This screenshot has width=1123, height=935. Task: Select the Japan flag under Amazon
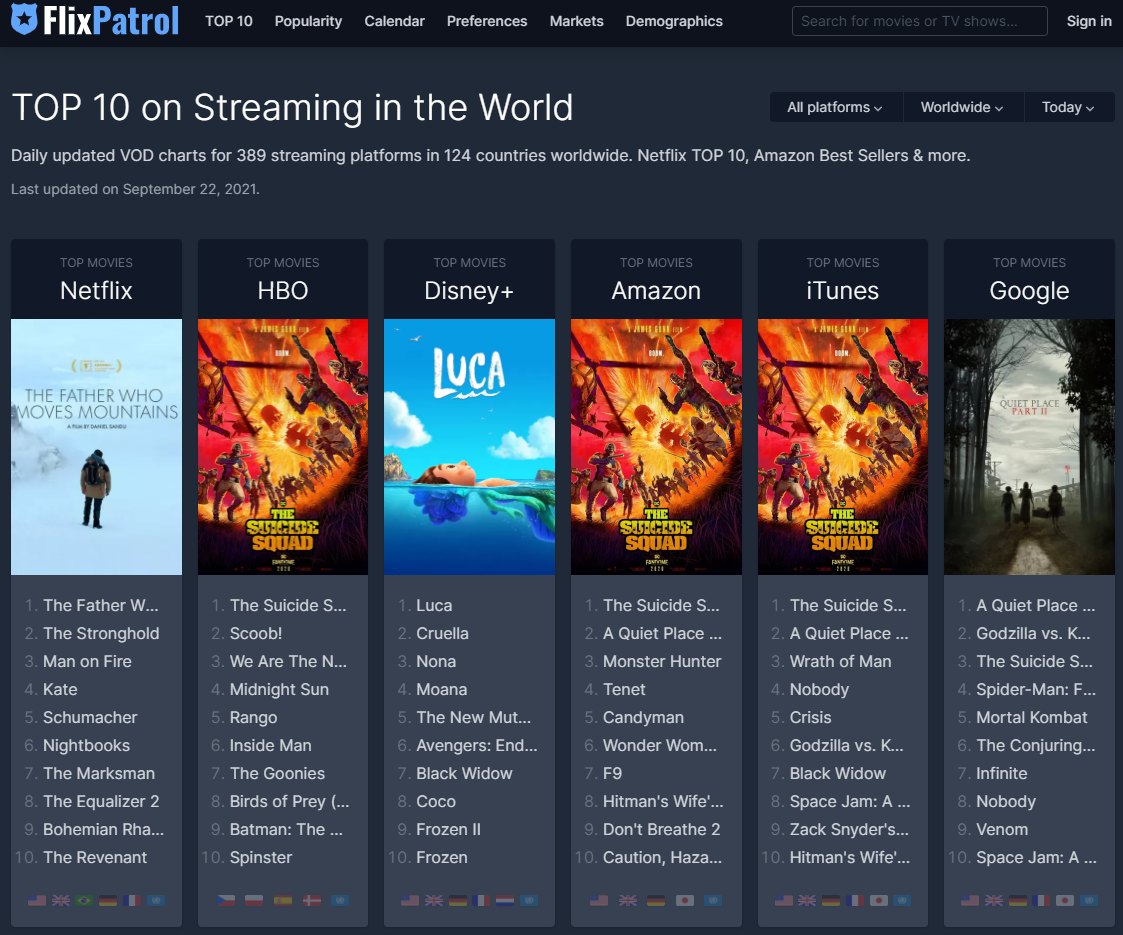(x=685, y=901)
